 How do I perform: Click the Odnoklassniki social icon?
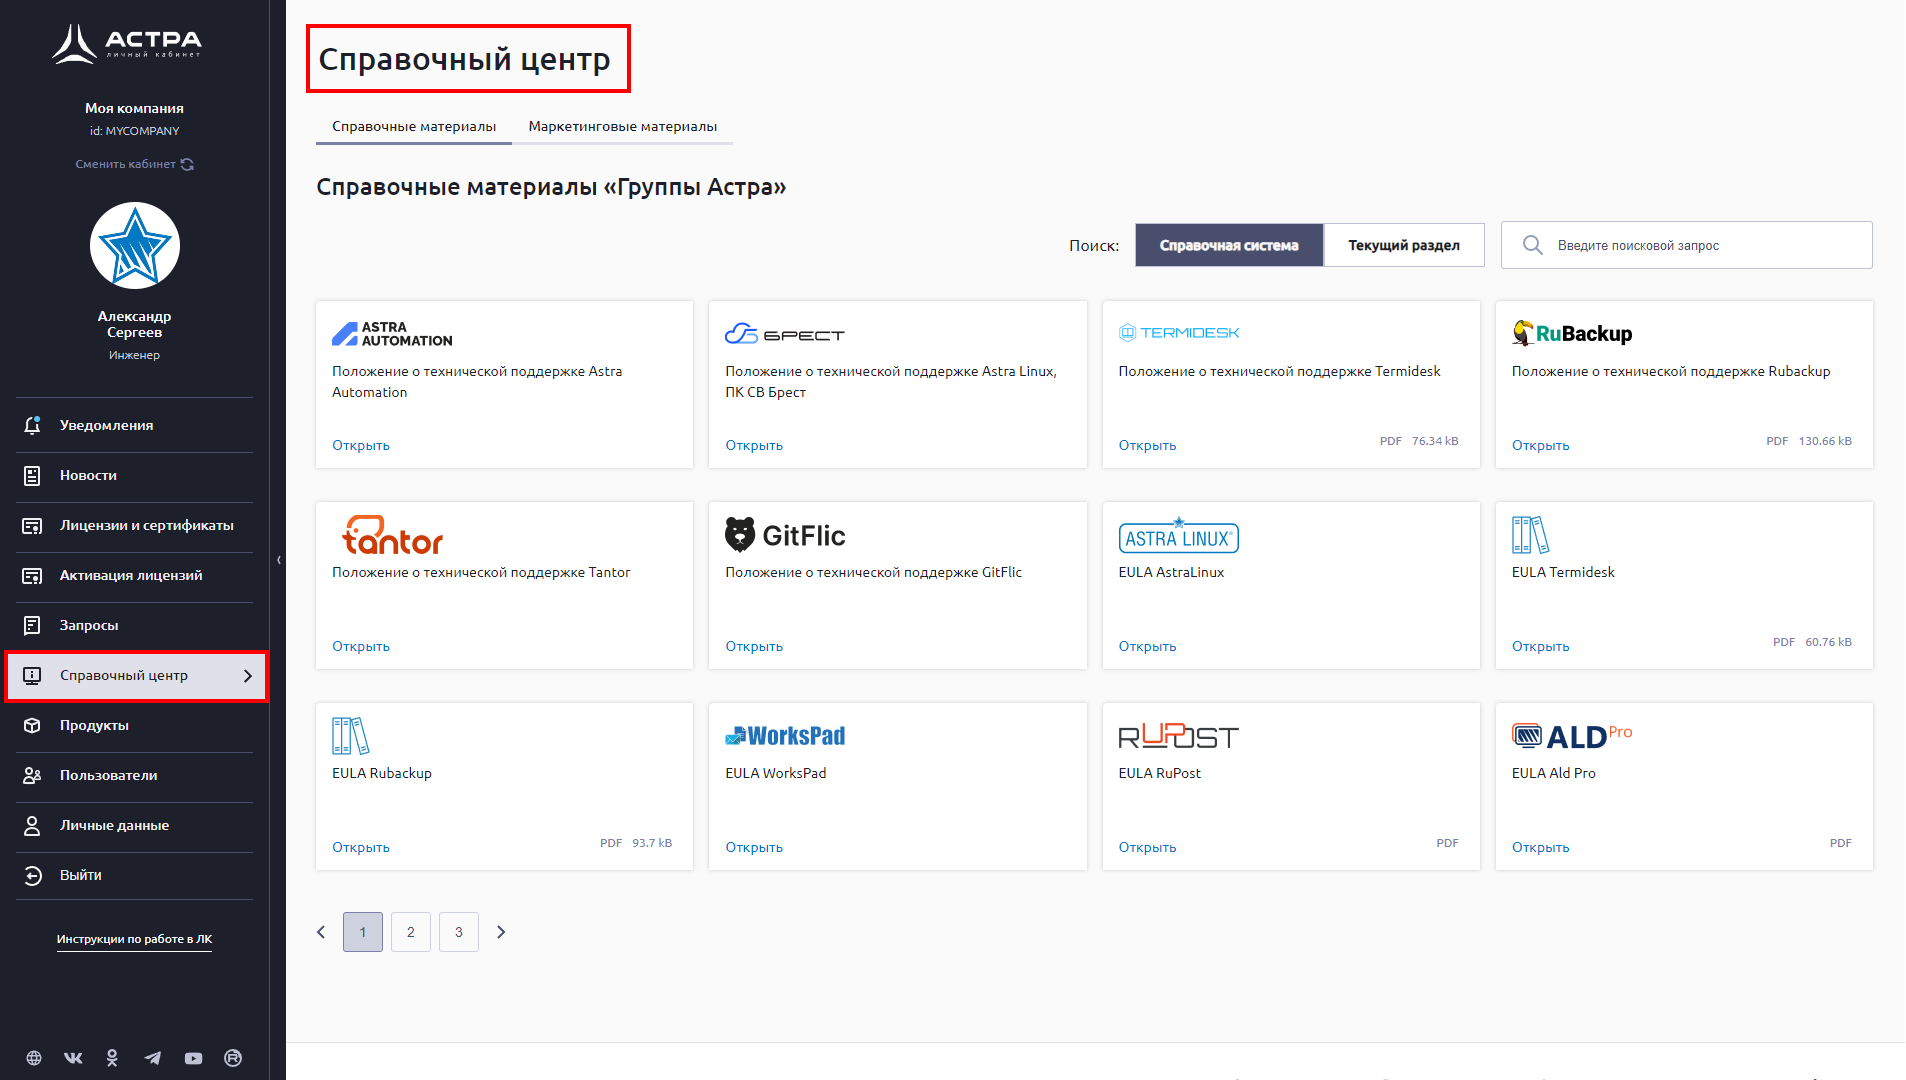[112, 1058]
